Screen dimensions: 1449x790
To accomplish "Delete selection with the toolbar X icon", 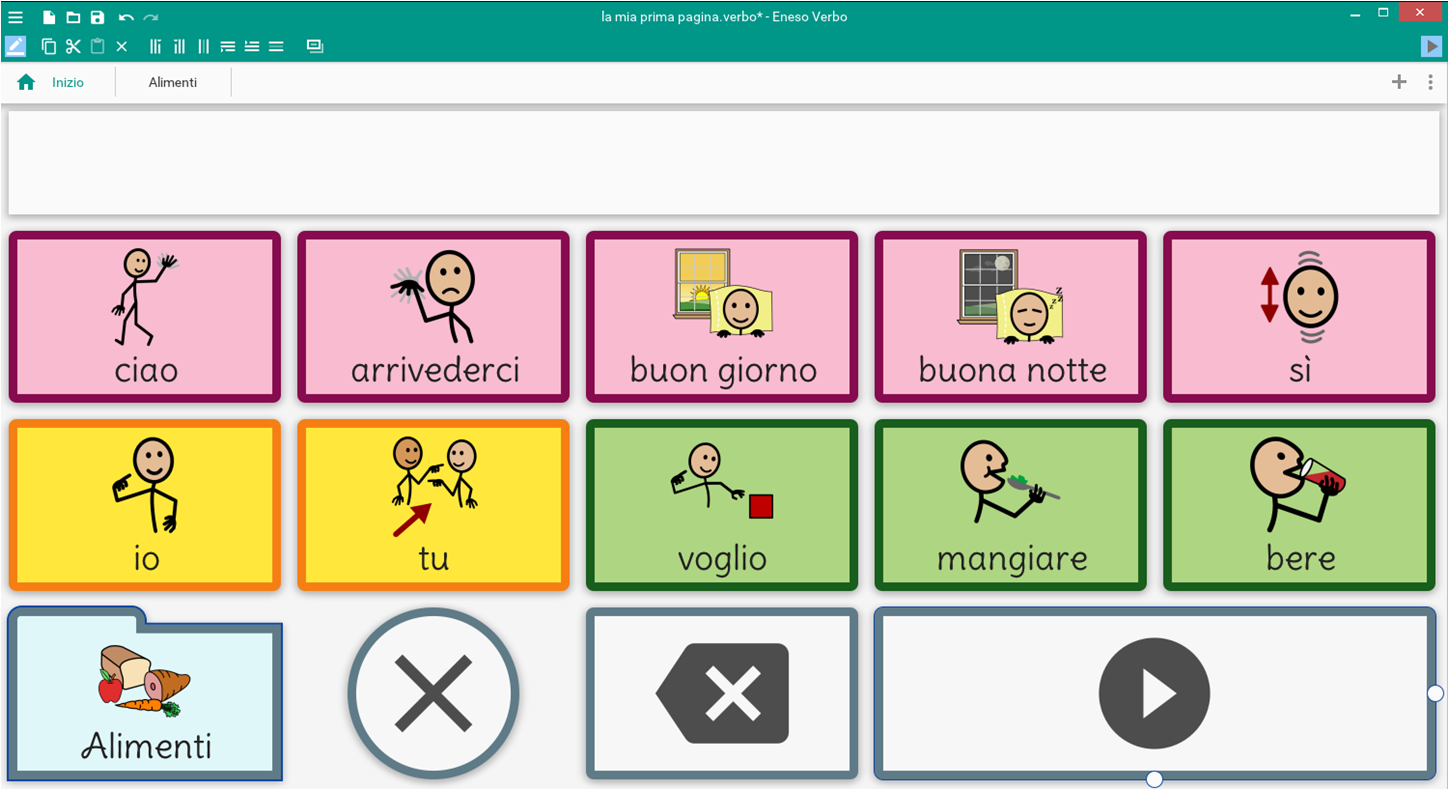I will coord(122,46).
